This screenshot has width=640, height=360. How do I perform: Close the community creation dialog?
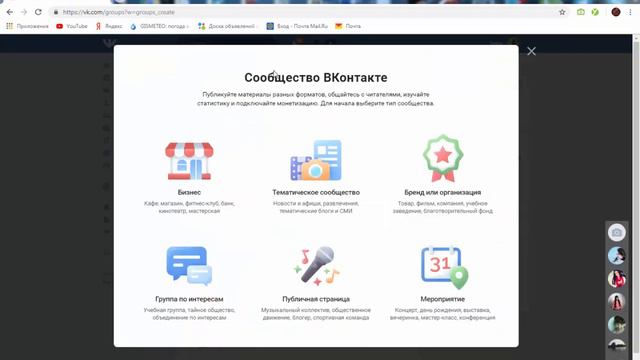pos(531,51)
